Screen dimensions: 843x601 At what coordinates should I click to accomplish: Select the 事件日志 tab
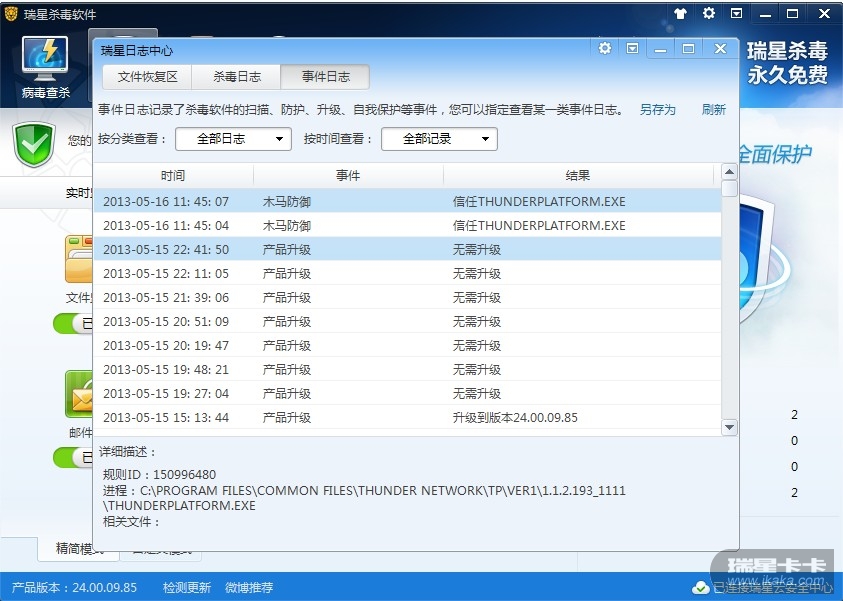[325, 77]
